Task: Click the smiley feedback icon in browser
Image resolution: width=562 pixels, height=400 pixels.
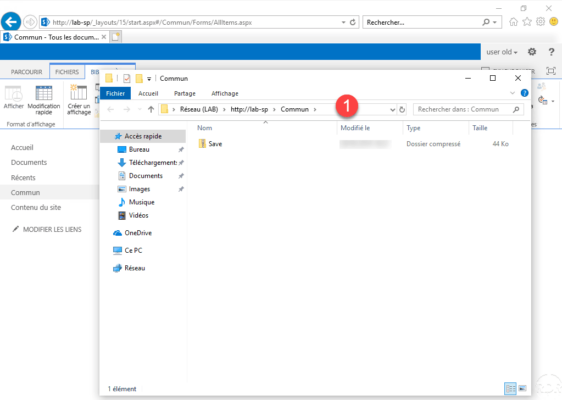Action: pos(554,22)
